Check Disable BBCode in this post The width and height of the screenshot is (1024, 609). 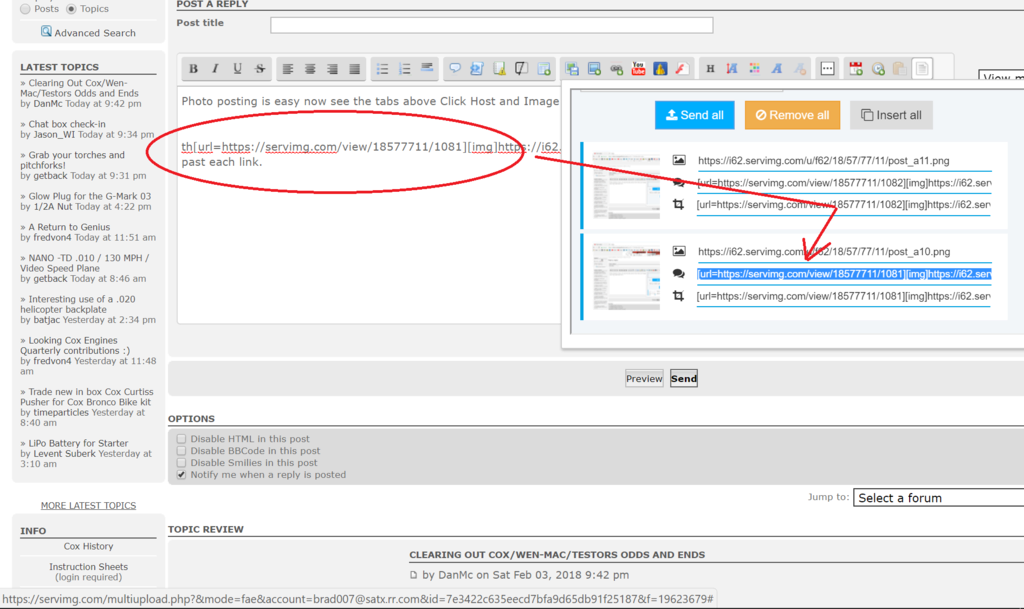coord(182,450)
